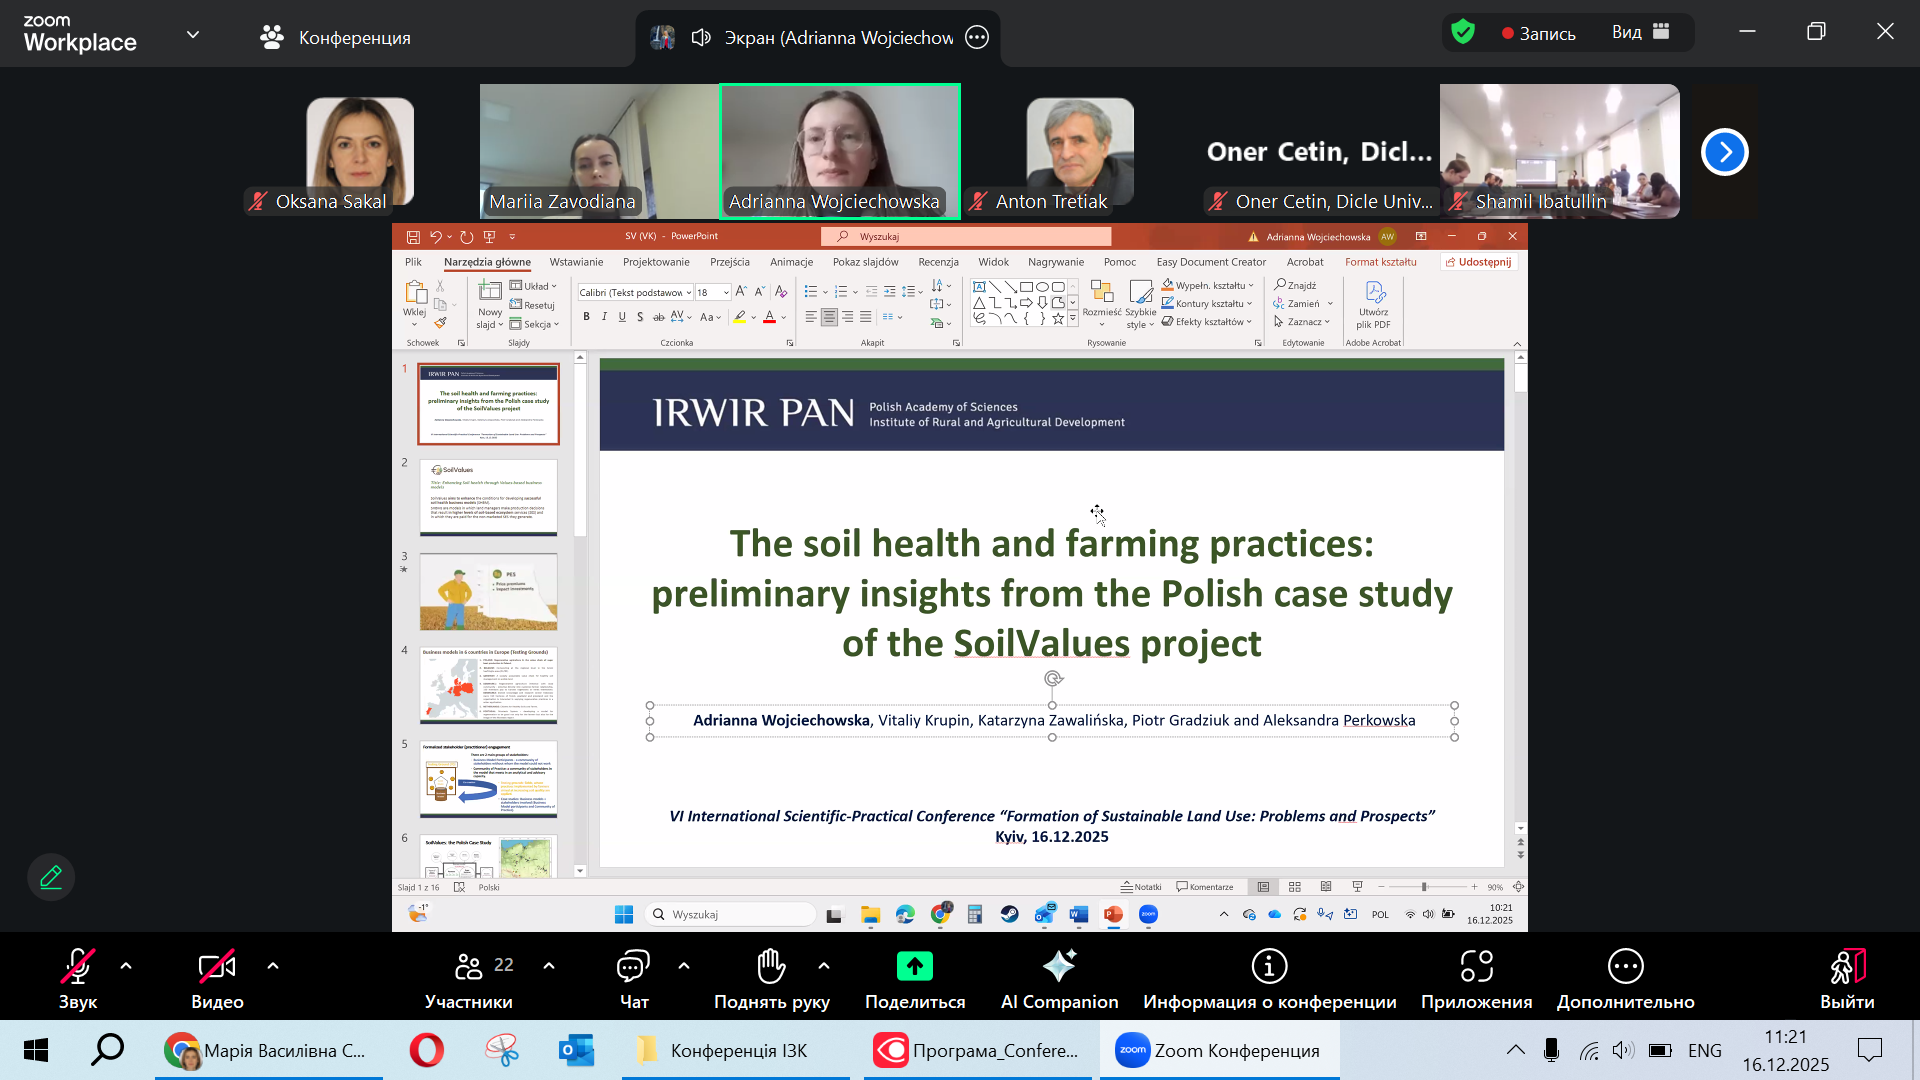Image resolution: width=1920 pixels, height=1080 pixels.
Task: Switch to the Конференция tab
Action: click(336, 38)
